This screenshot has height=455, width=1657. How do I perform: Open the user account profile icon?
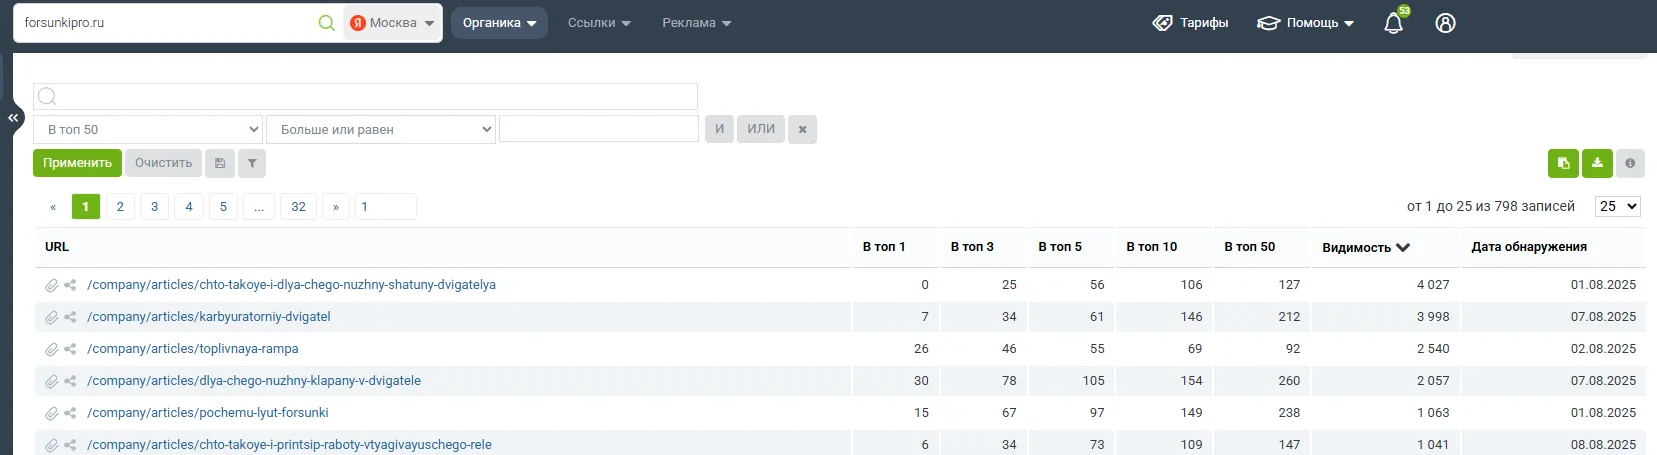[1445, 23]
